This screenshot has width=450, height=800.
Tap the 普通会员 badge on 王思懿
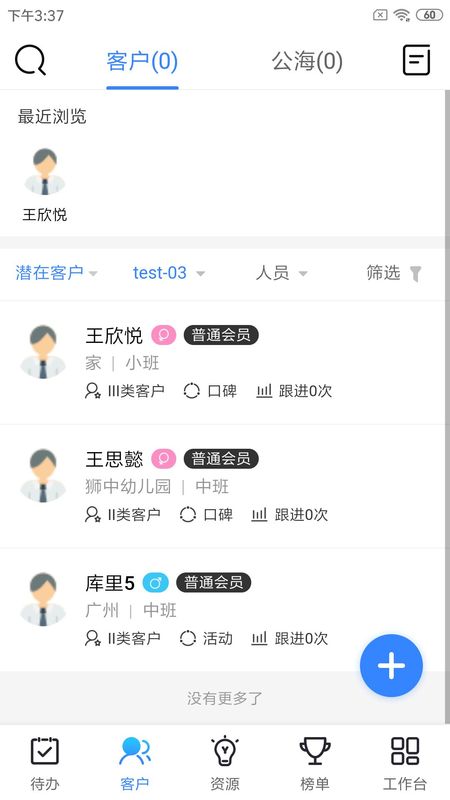[221, 459]
